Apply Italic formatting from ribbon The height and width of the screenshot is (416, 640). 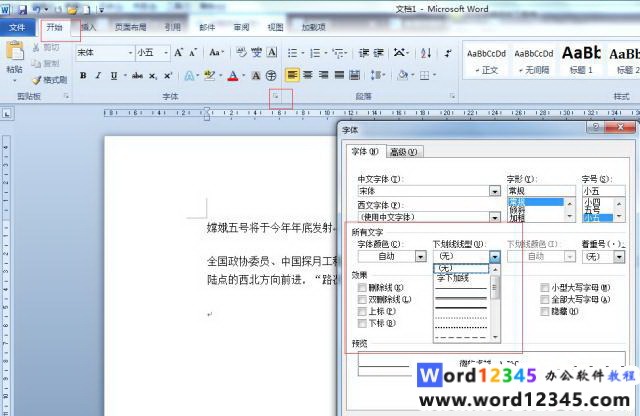click(99, 75)
